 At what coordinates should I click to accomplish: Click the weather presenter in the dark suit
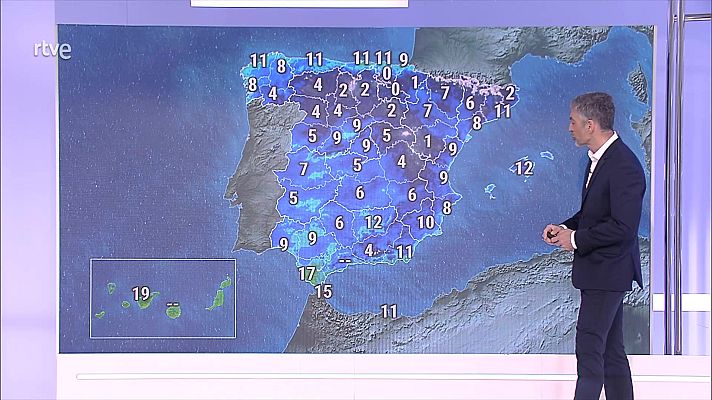(600, 245)
